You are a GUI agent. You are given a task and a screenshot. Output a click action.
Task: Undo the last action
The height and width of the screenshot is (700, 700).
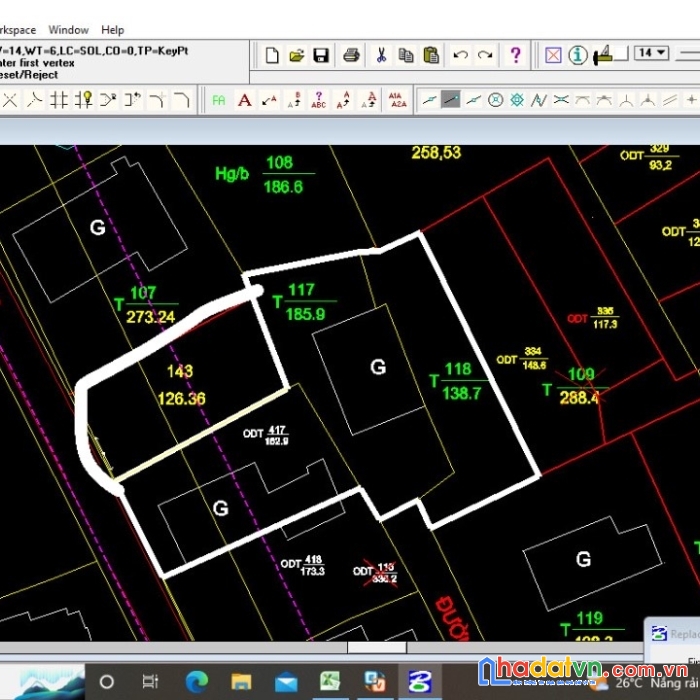point(460,55)
